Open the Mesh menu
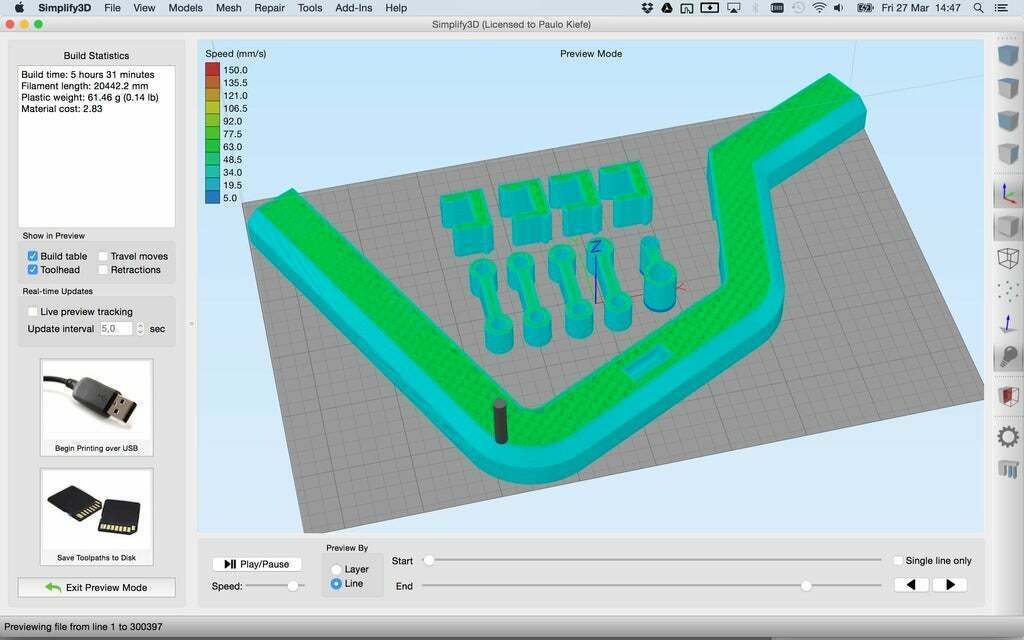The width and height of the screenshot is (1024, 640). 229,8
